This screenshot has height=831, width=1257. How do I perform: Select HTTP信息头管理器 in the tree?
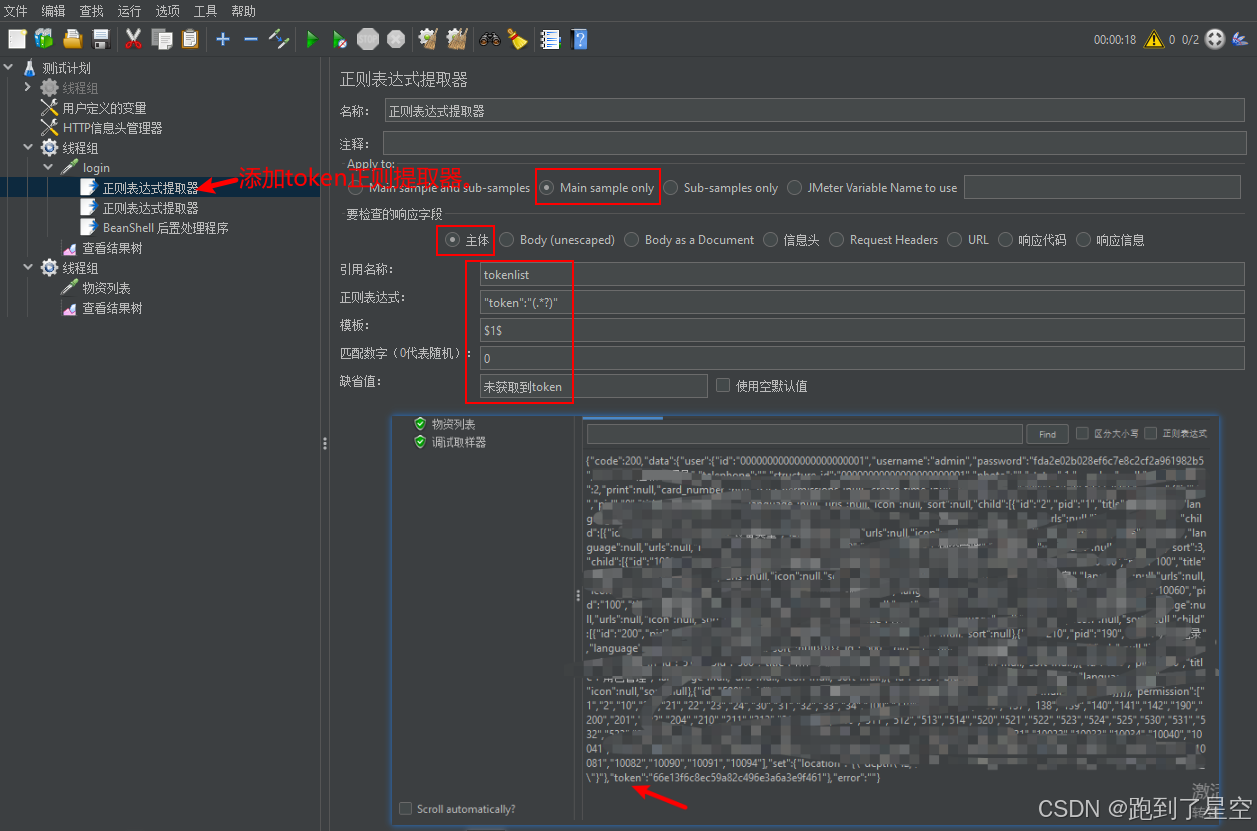[112, 128]
